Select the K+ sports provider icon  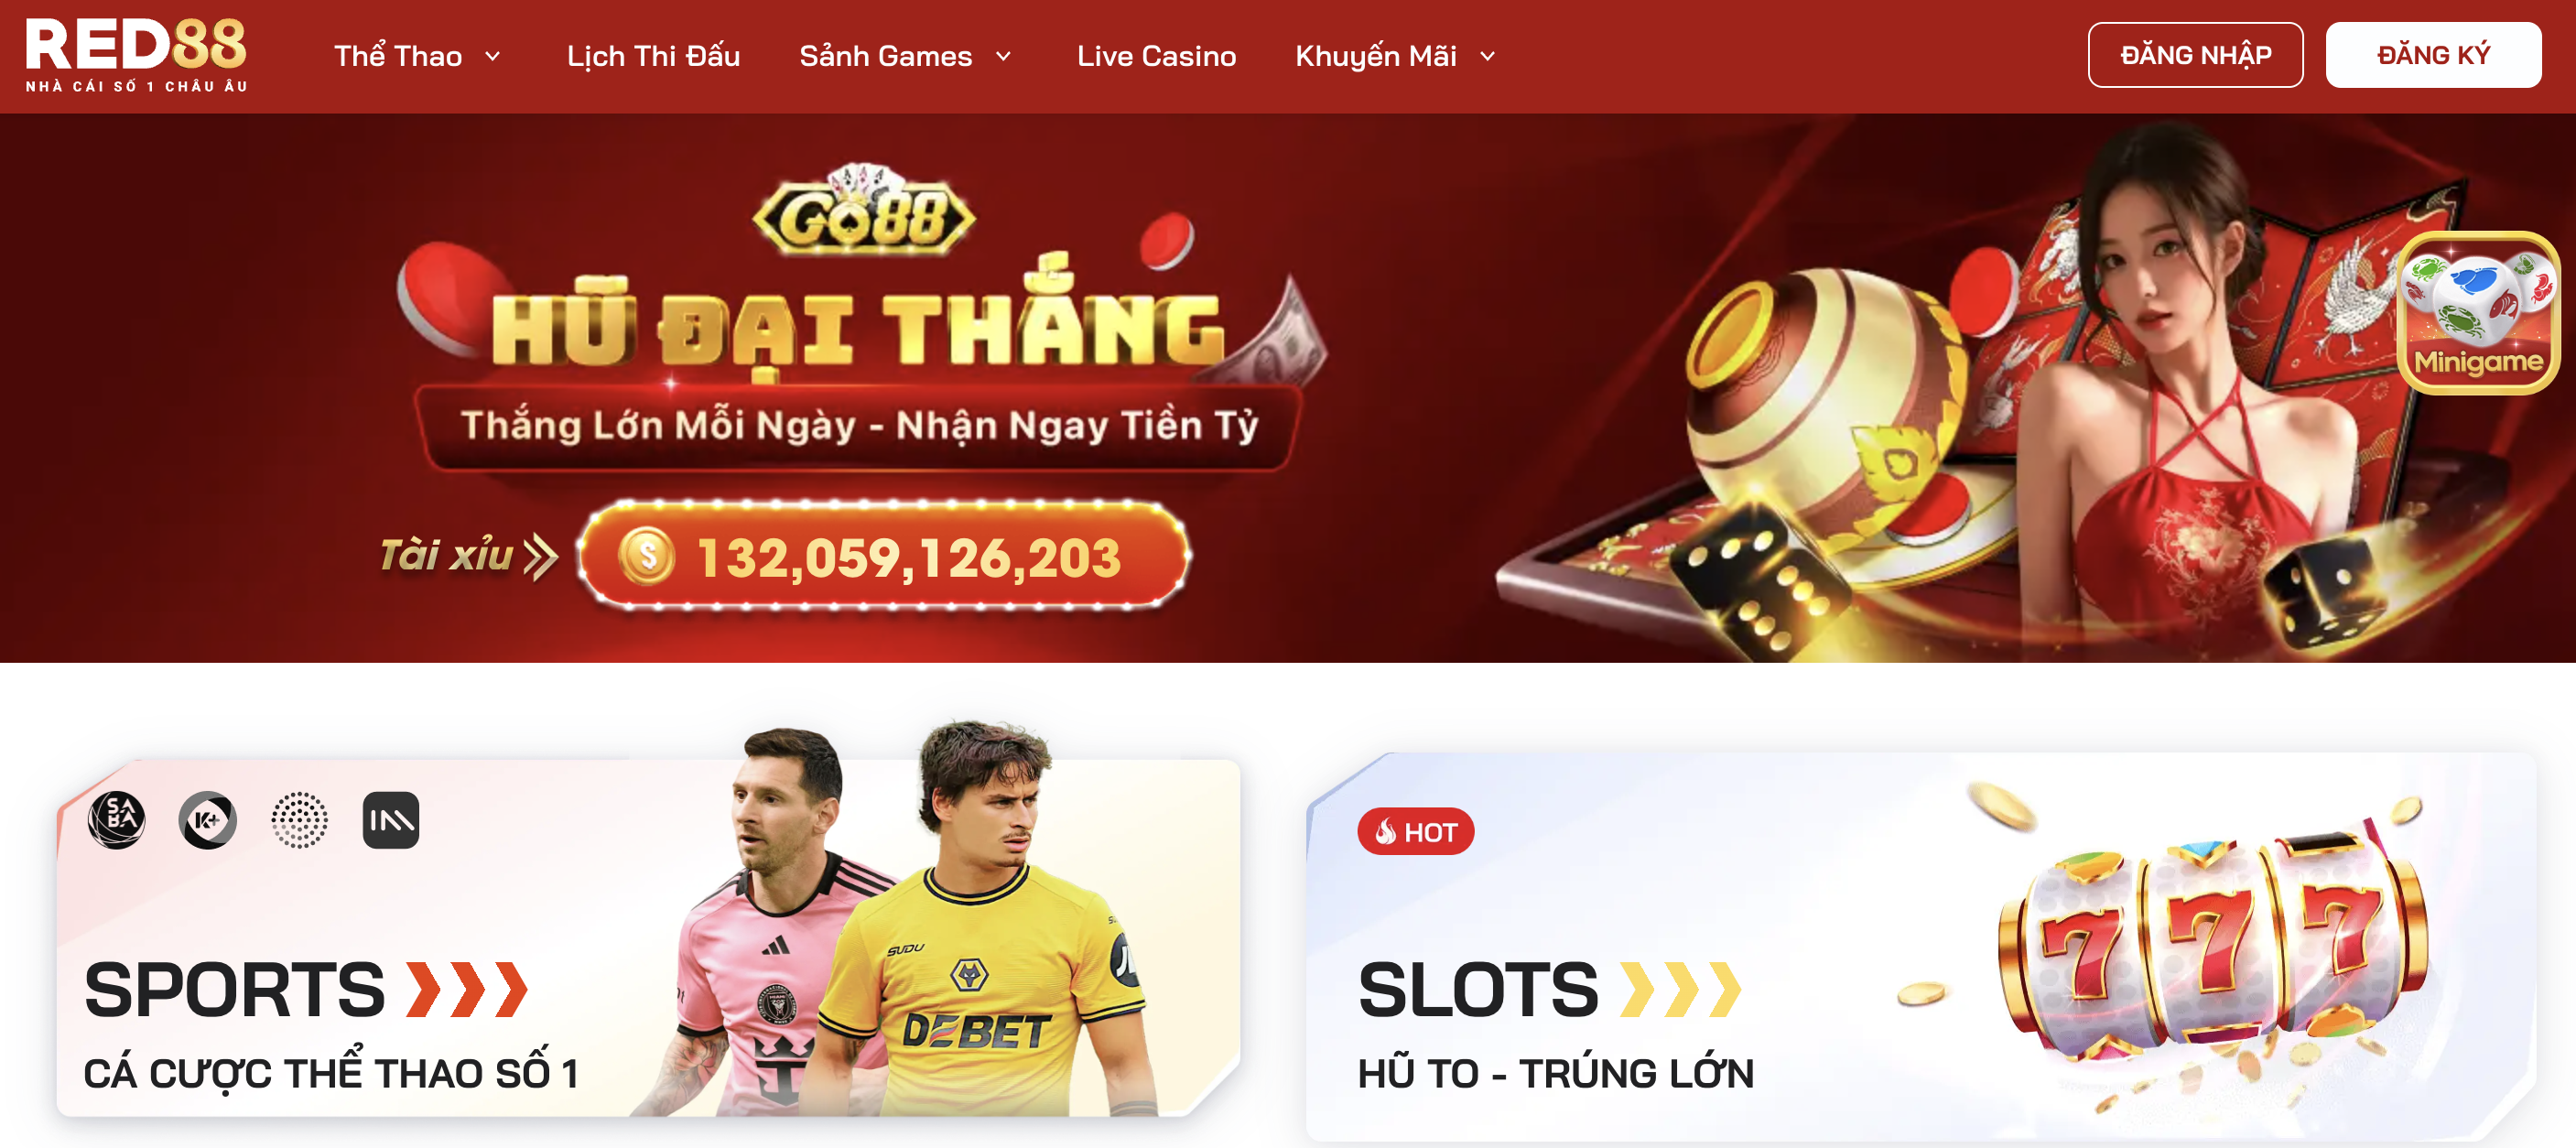coord(208,820)
